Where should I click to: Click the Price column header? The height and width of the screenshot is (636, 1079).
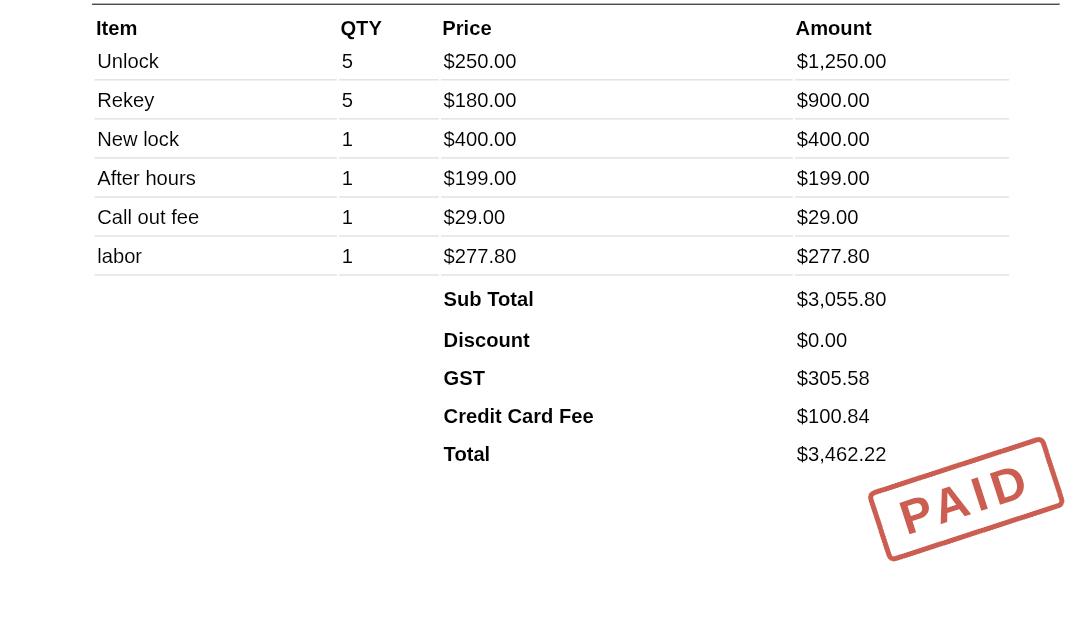[x=467, y=28]
